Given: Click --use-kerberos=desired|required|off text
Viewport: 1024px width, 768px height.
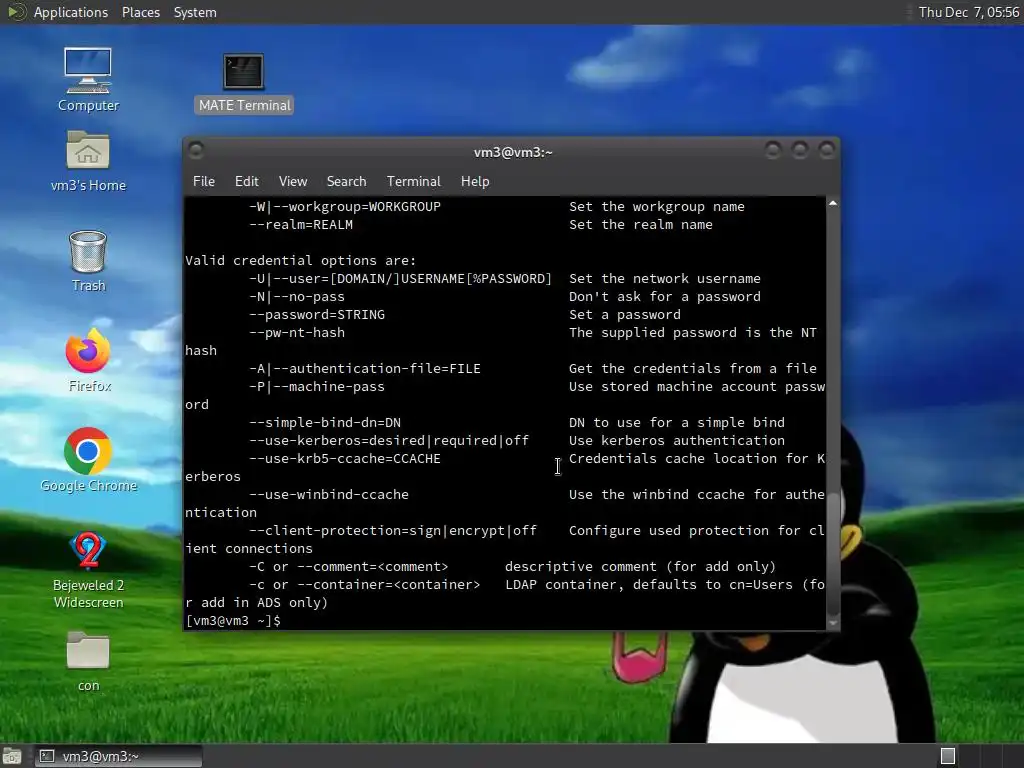Looking at the screenshot, I should [x=389, y=441].
